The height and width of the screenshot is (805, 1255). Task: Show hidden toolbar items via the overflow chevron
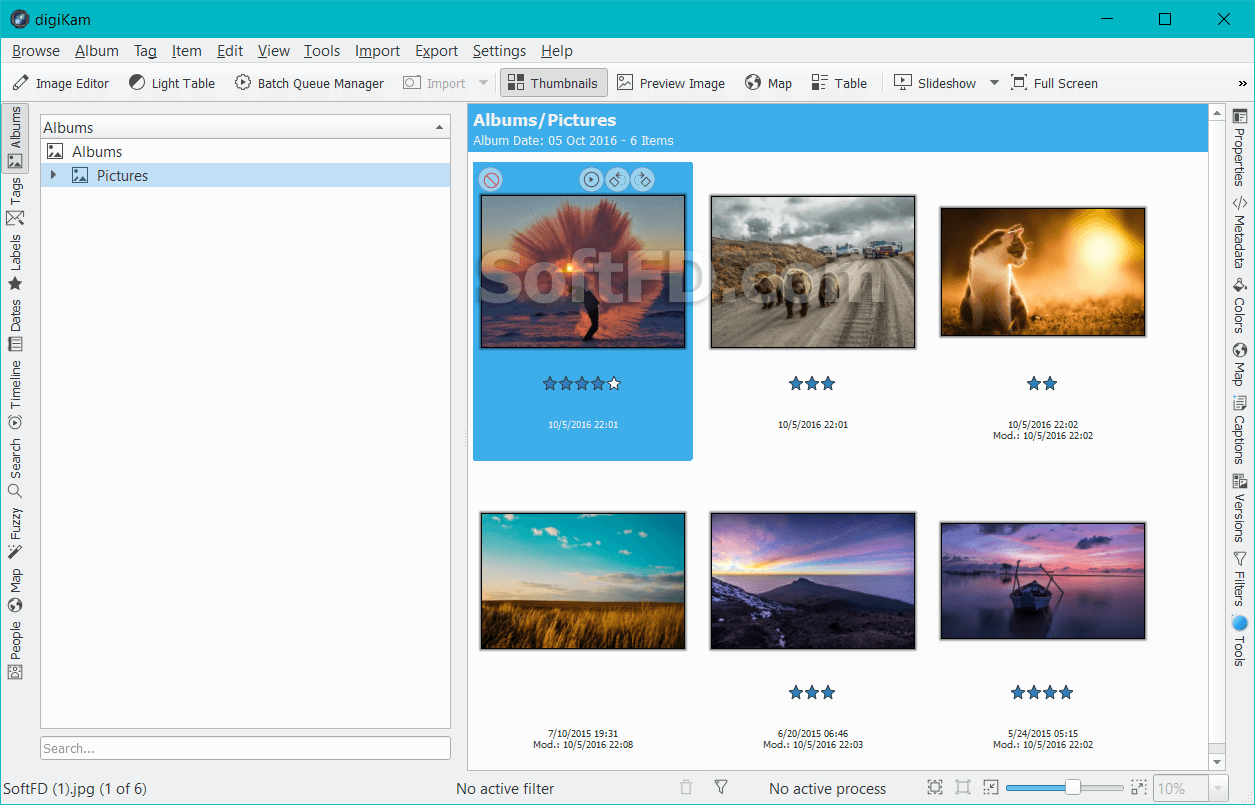1243,83
